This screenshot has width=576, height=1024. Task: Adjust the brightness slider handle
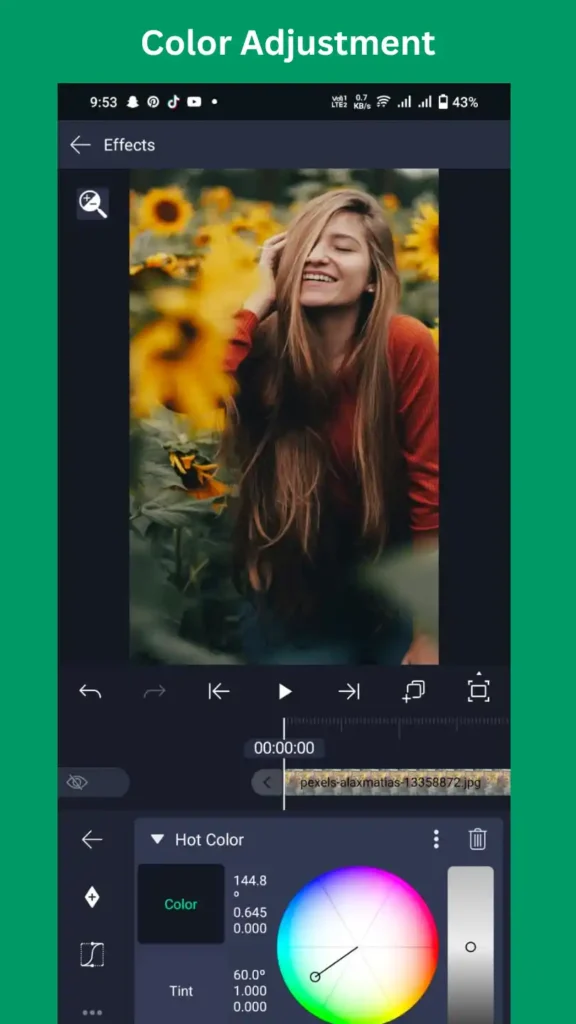tap(471, 947)
